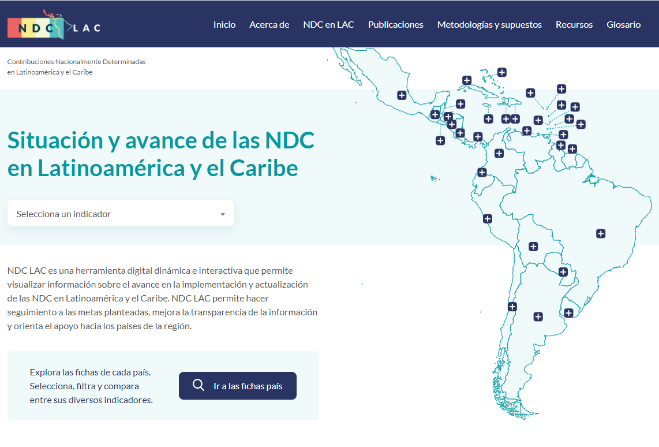Go to the Inicio menu item
This screenshot has width=659, height=447.
tap(224, 25)
